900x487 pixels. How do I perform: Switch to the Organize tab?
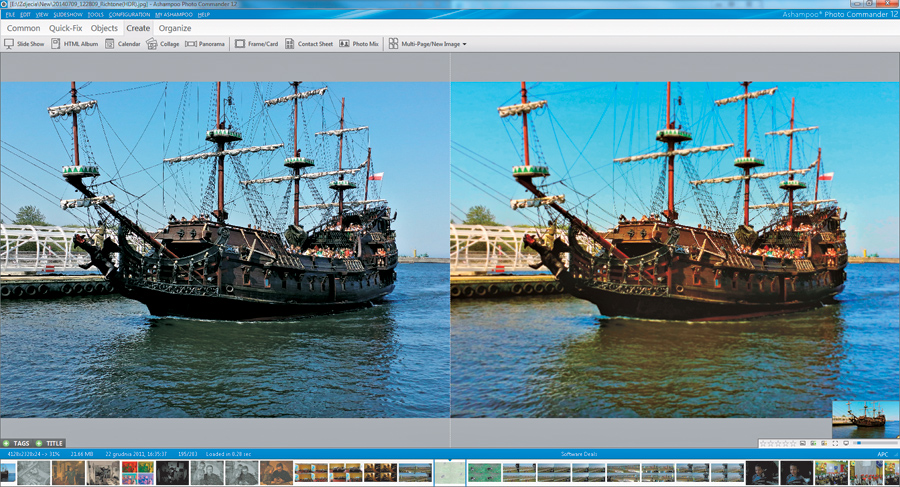[174, 28]
